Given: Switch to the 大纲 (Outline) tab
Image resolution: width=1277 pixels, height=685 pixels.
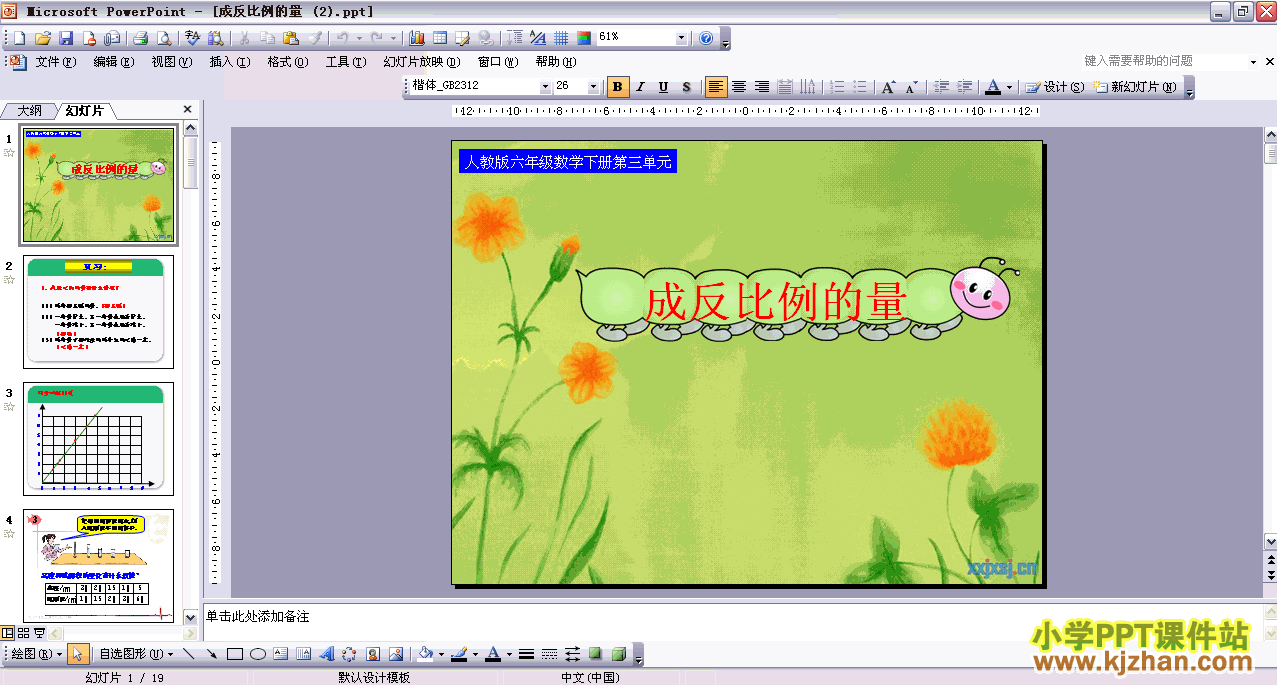Looking at the screenshot, I should coord(30,110).
